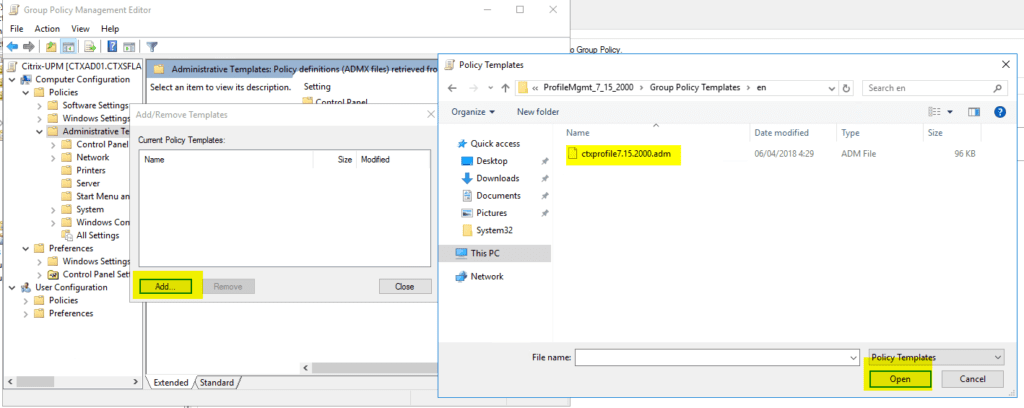This screenshot has width=1024, height=408.
Task: Click the Modified column header in template list
Action: (393, 159)
